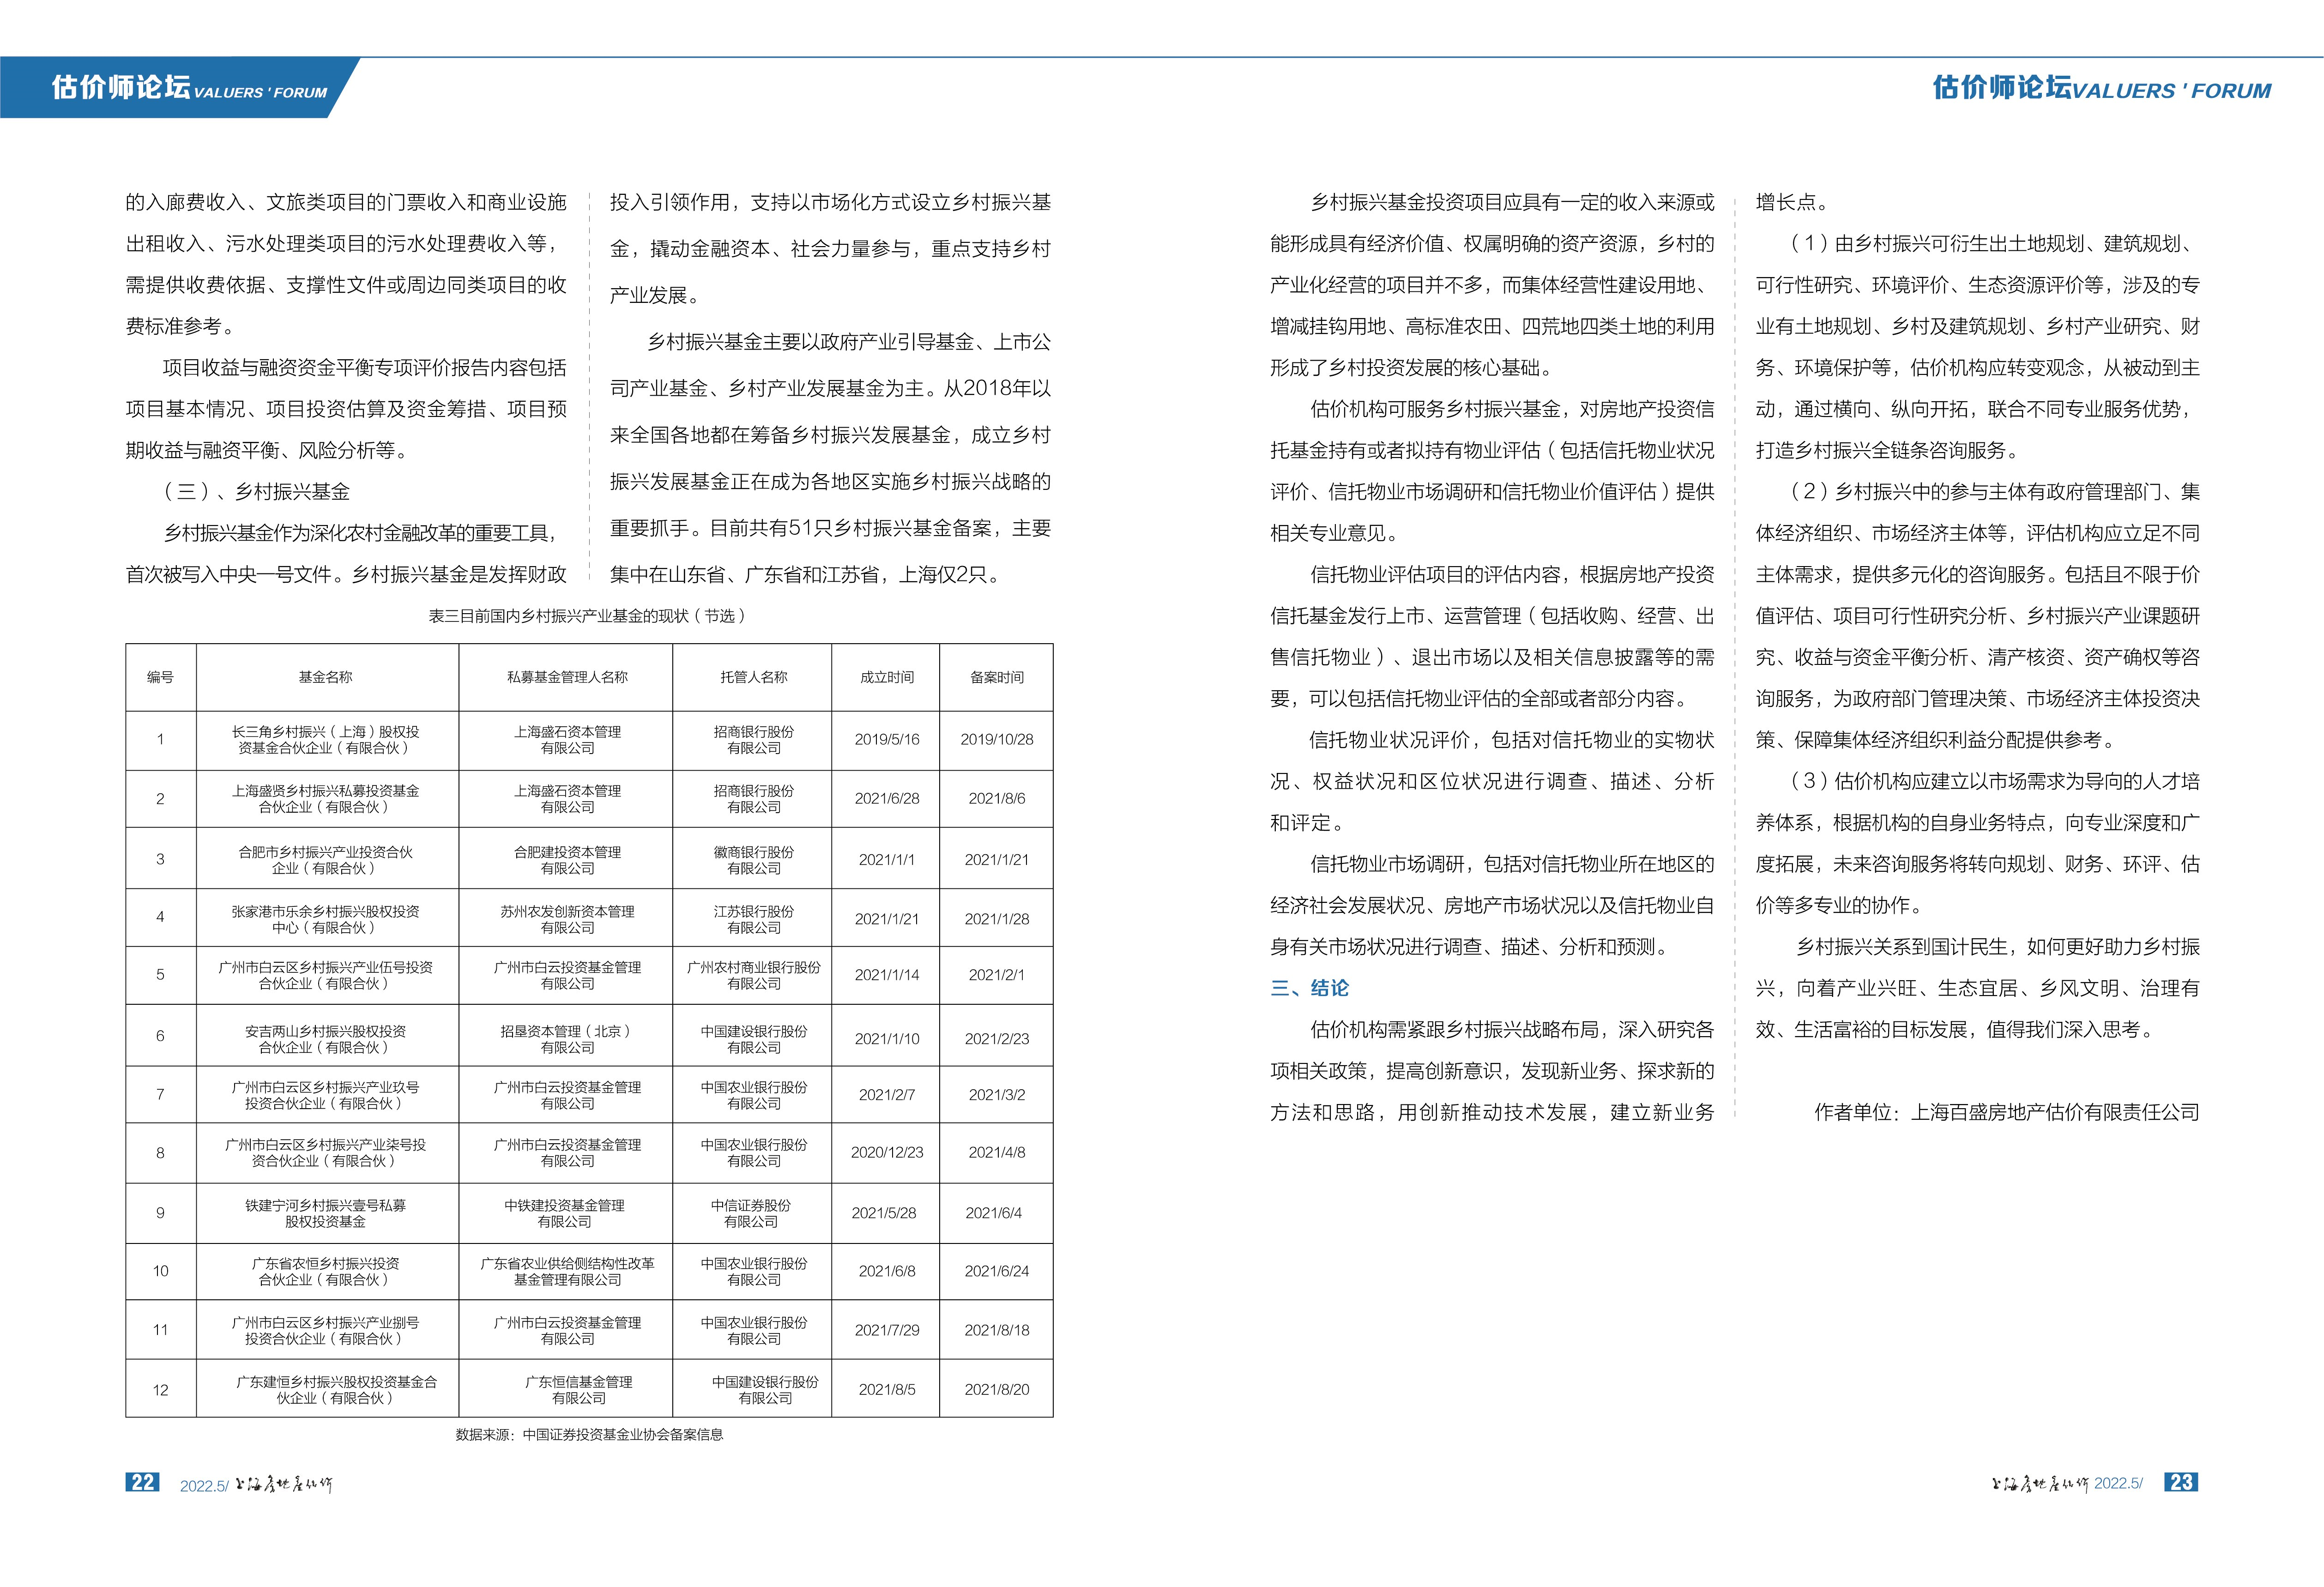Click the establishment date 2021/1/14
The height and width of the screenshot is (1587, 2324).
[887, 975]
